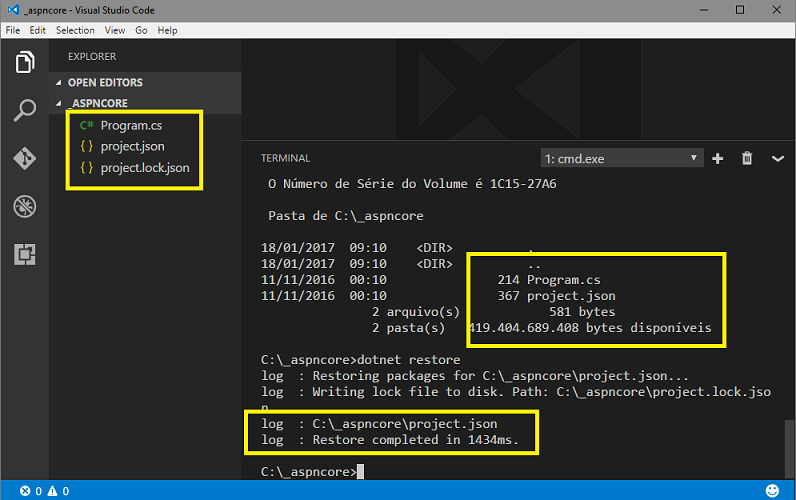The height and width of the screenshot is (500, 796).
Task: Collapse the OPEN EDITORS section
Action: [145, 82]
